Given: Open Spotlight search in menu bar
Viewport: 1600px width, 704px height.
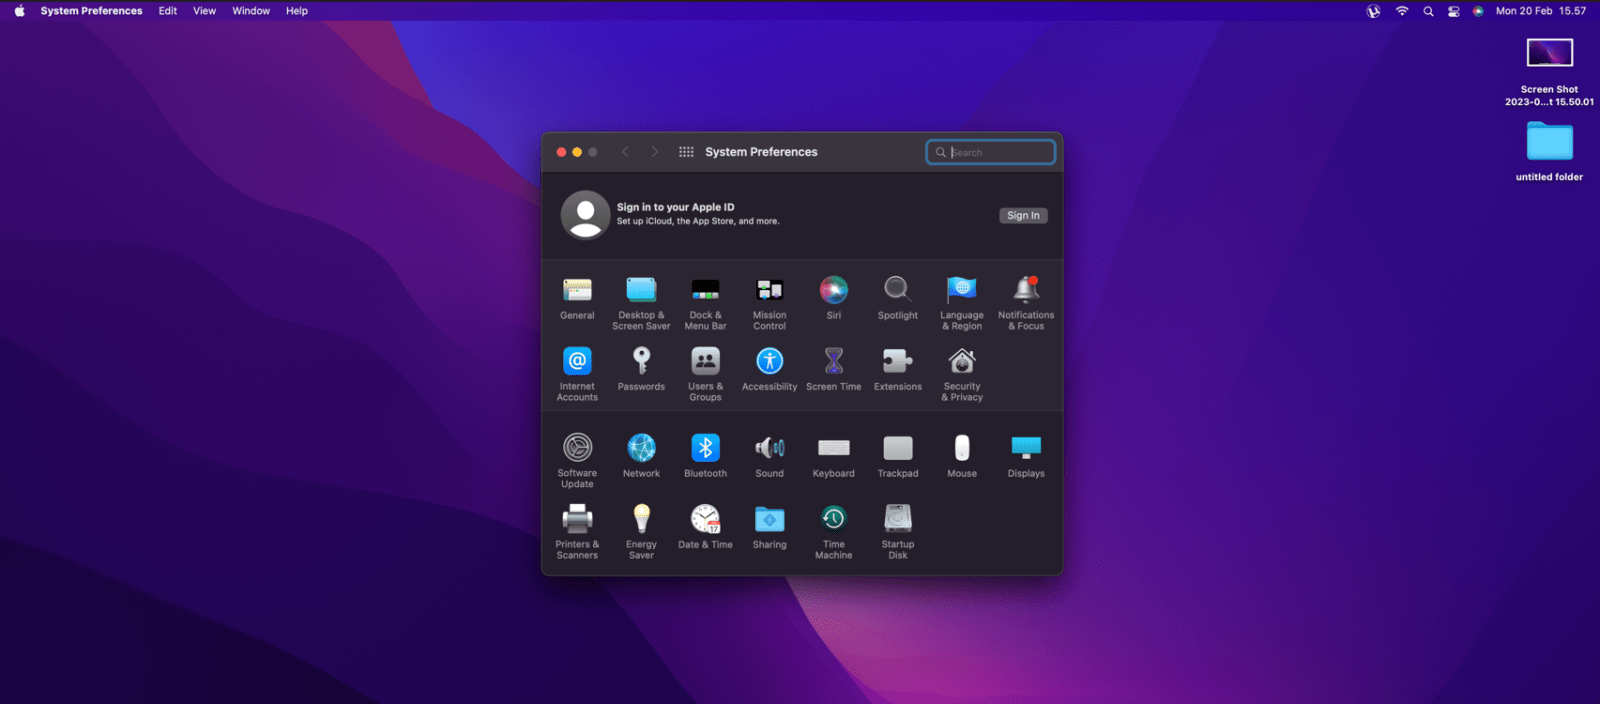Looking at the screenshot, I should tap(1428, 11).
